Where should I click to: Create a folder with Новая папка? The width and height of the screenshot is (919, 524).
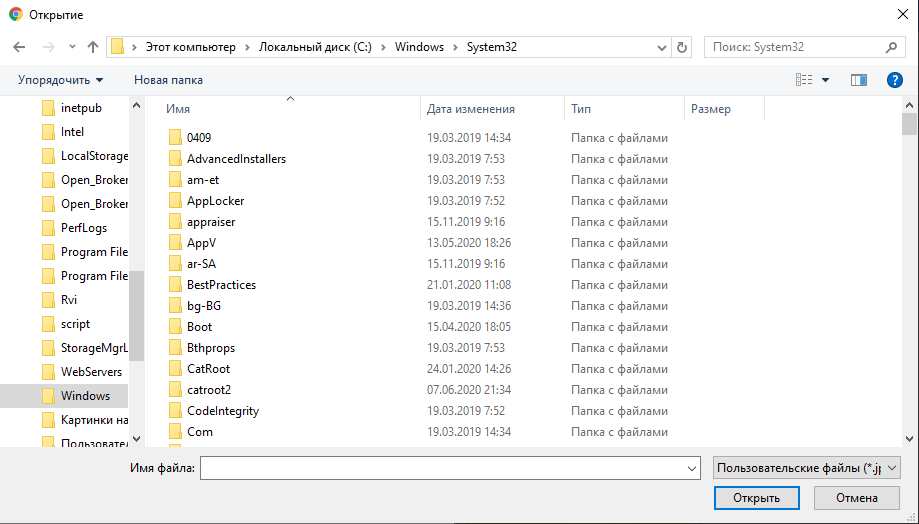[x=168, y=80]
